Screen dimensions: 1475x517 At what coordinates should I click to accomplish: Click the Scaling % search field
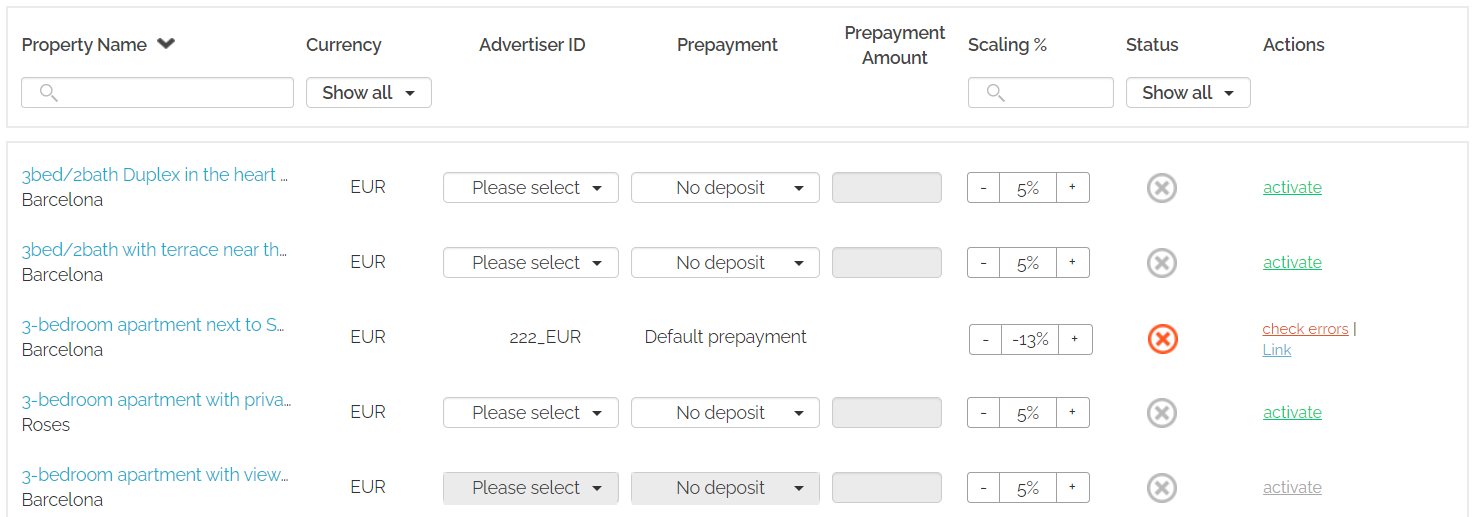[1040, 93]
